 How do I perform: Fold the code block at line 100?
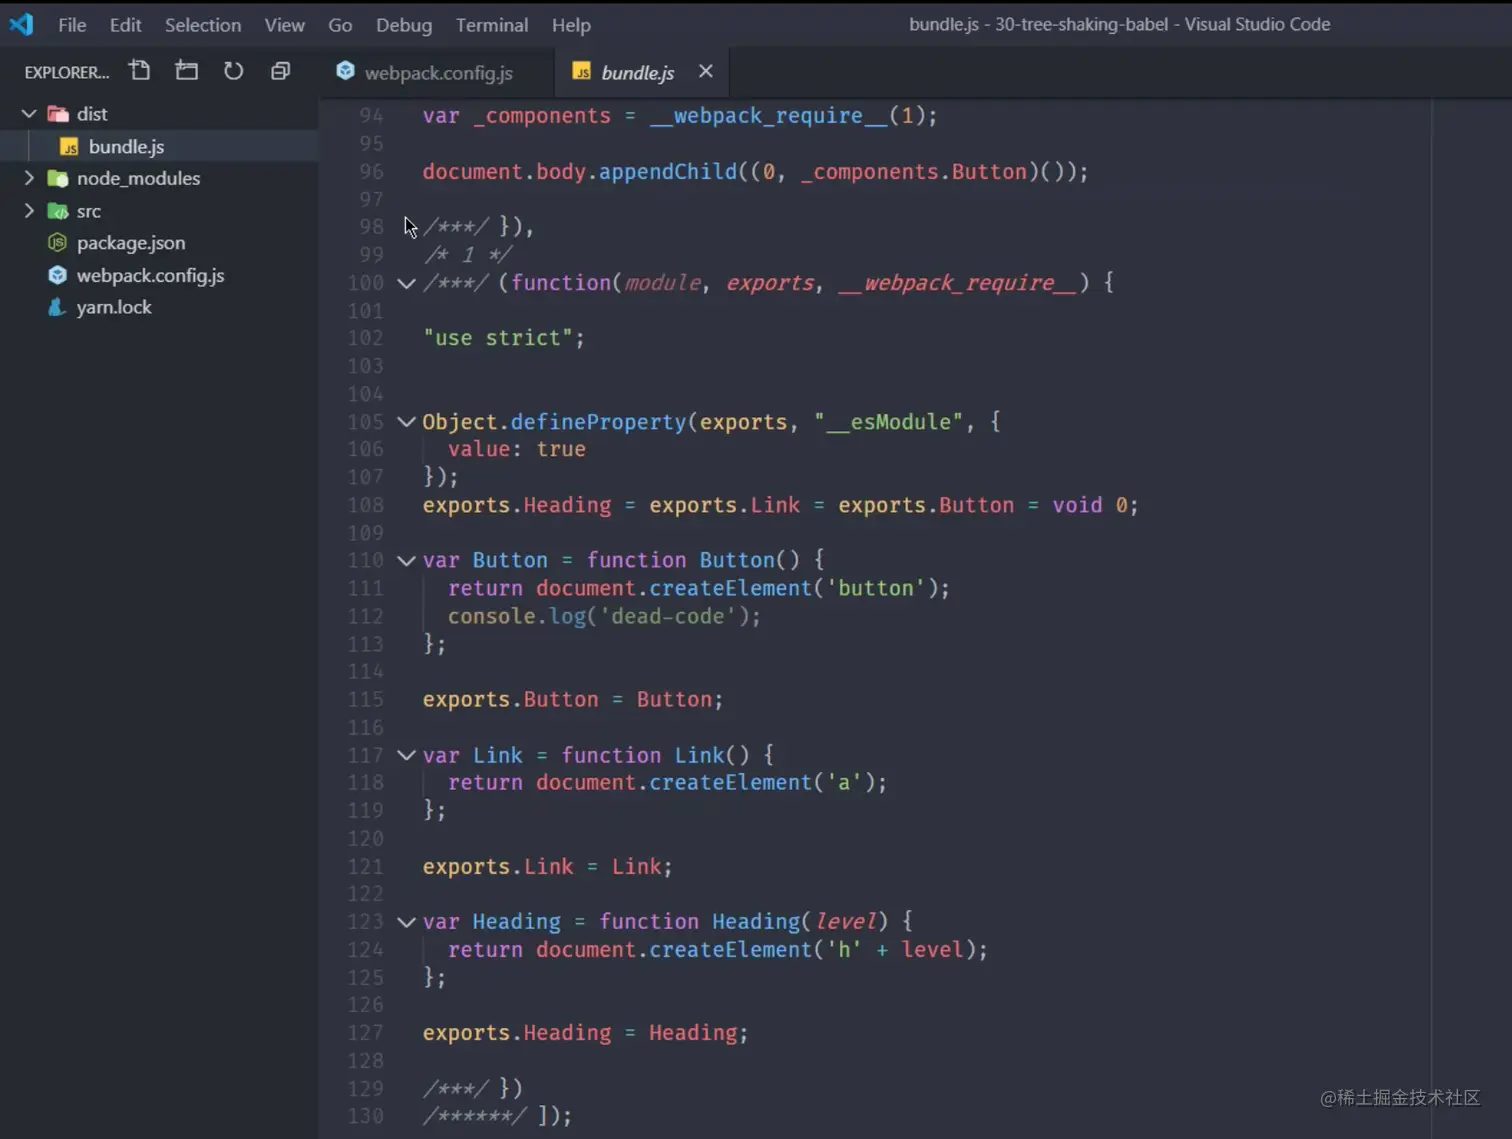(x=406, y=283)
